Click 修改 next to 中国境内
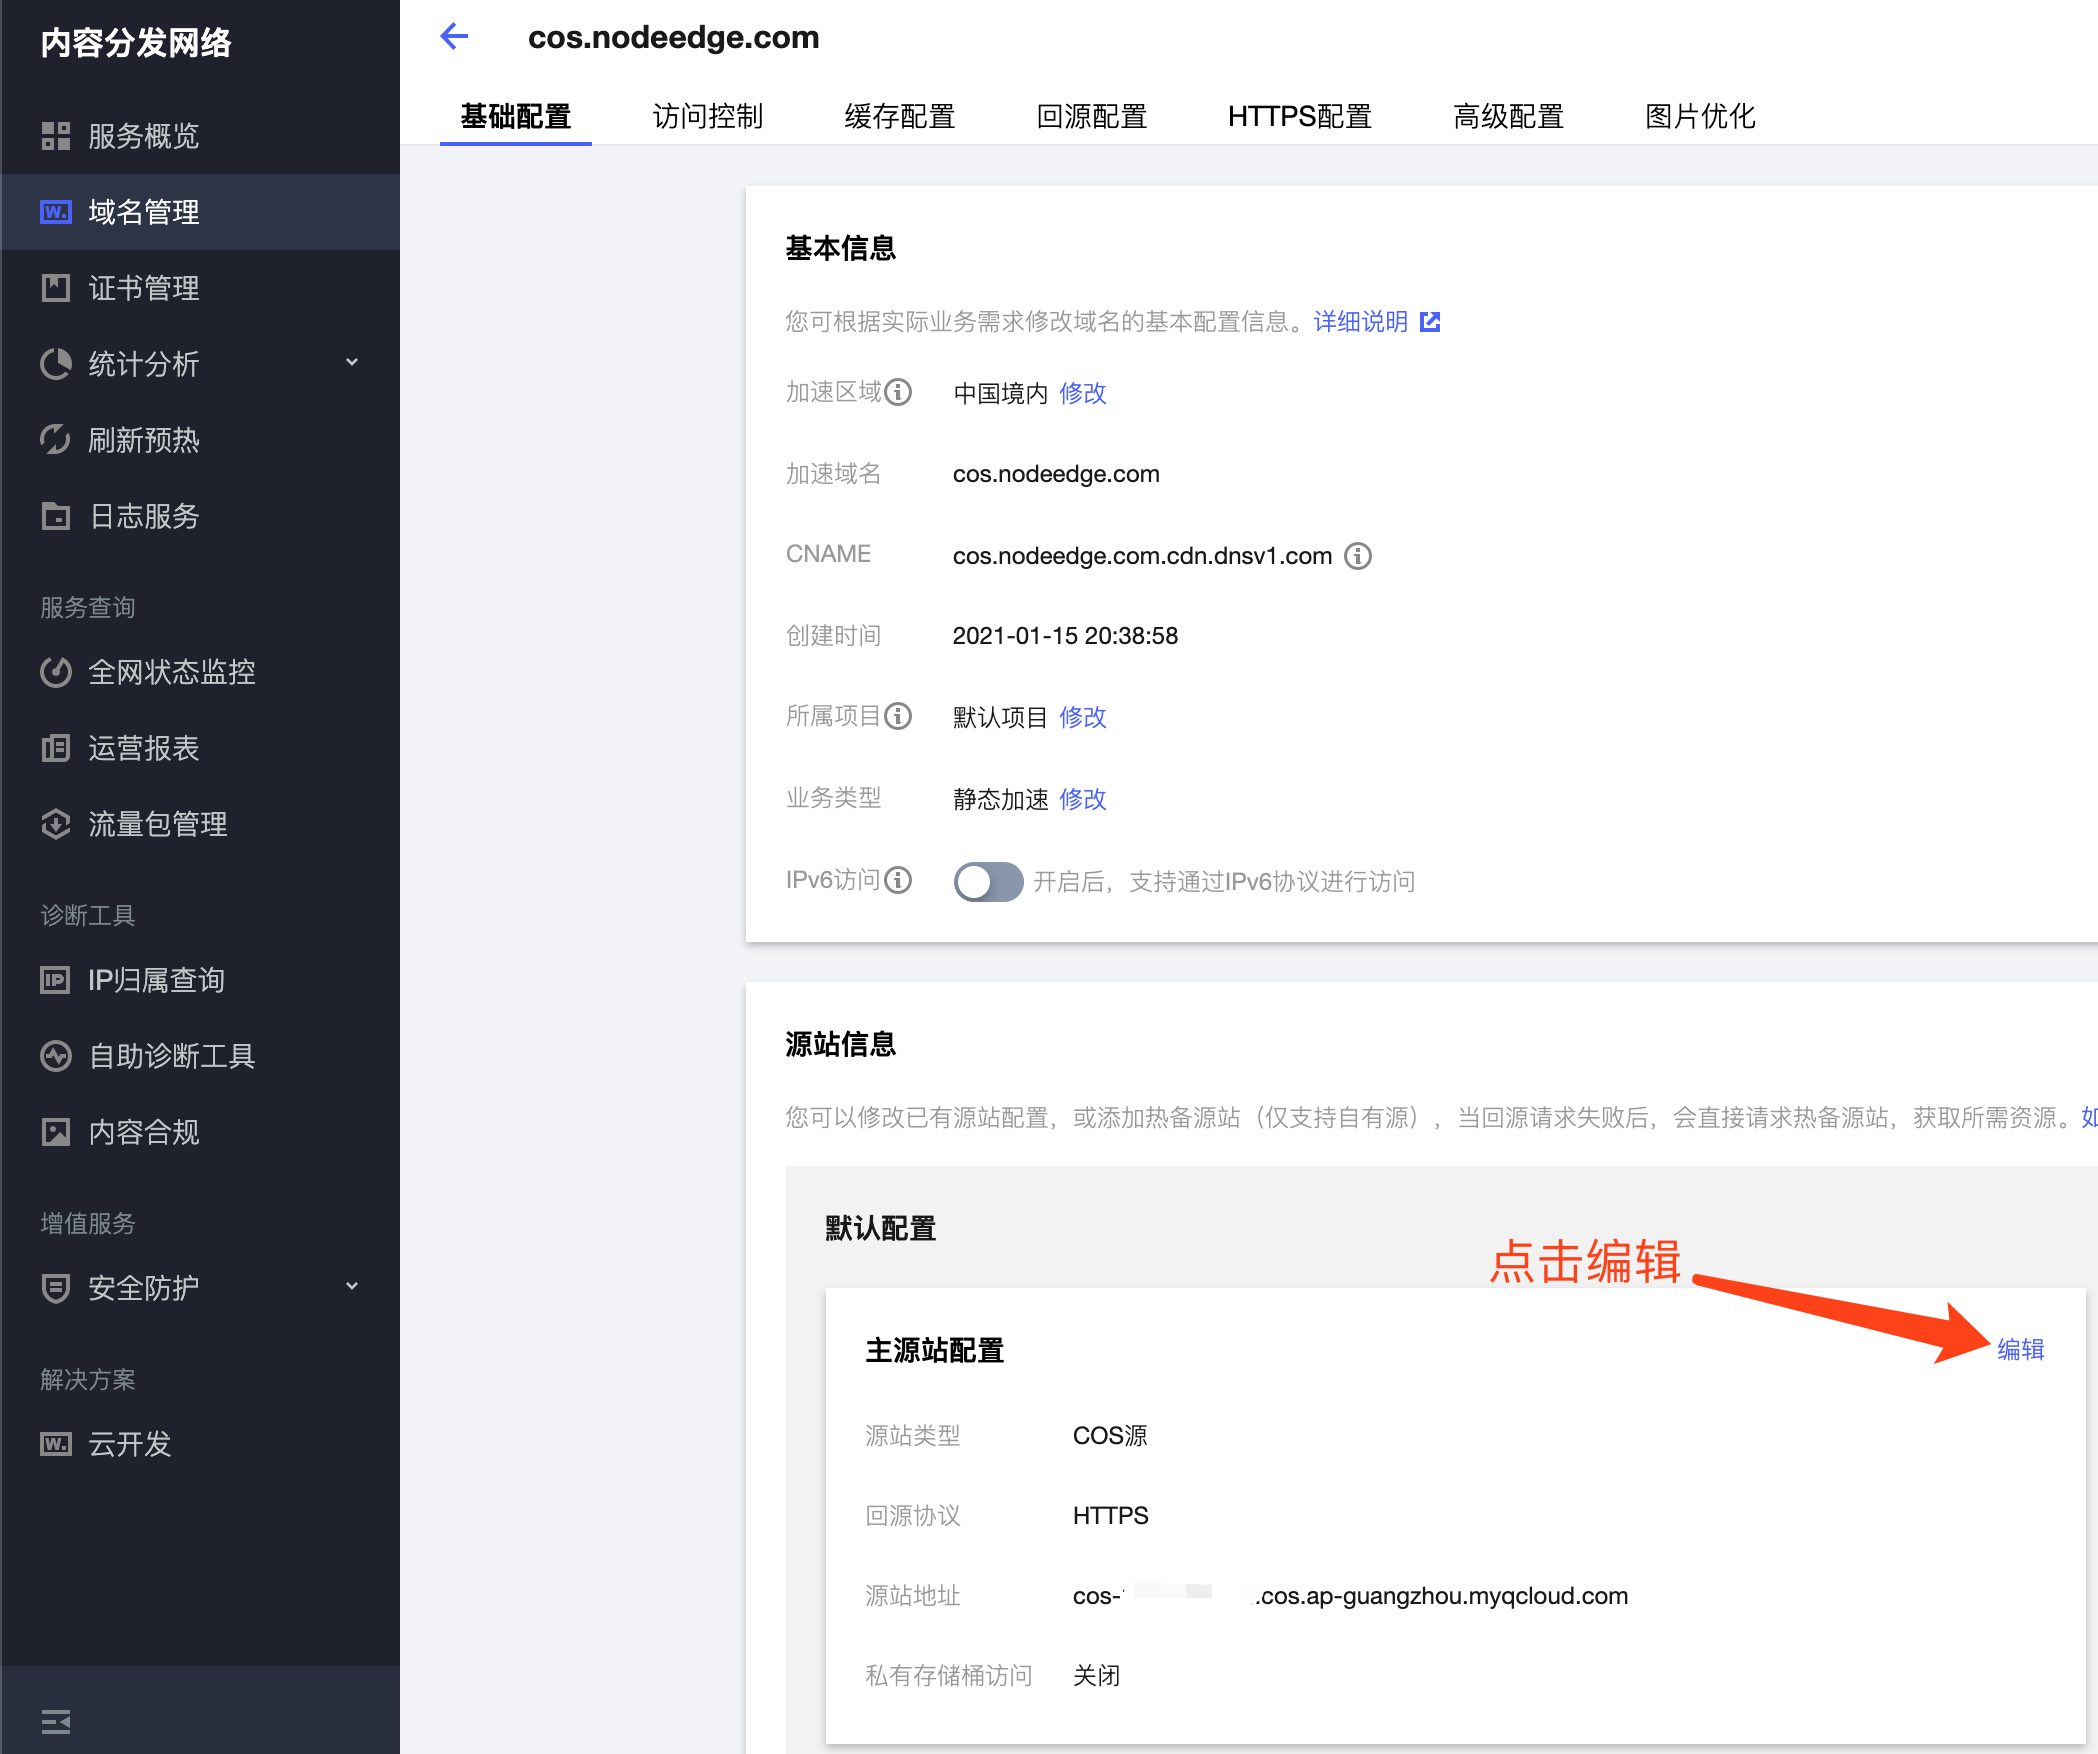This screenshot has width=2098, height=1754. [x=1083, y=394]
